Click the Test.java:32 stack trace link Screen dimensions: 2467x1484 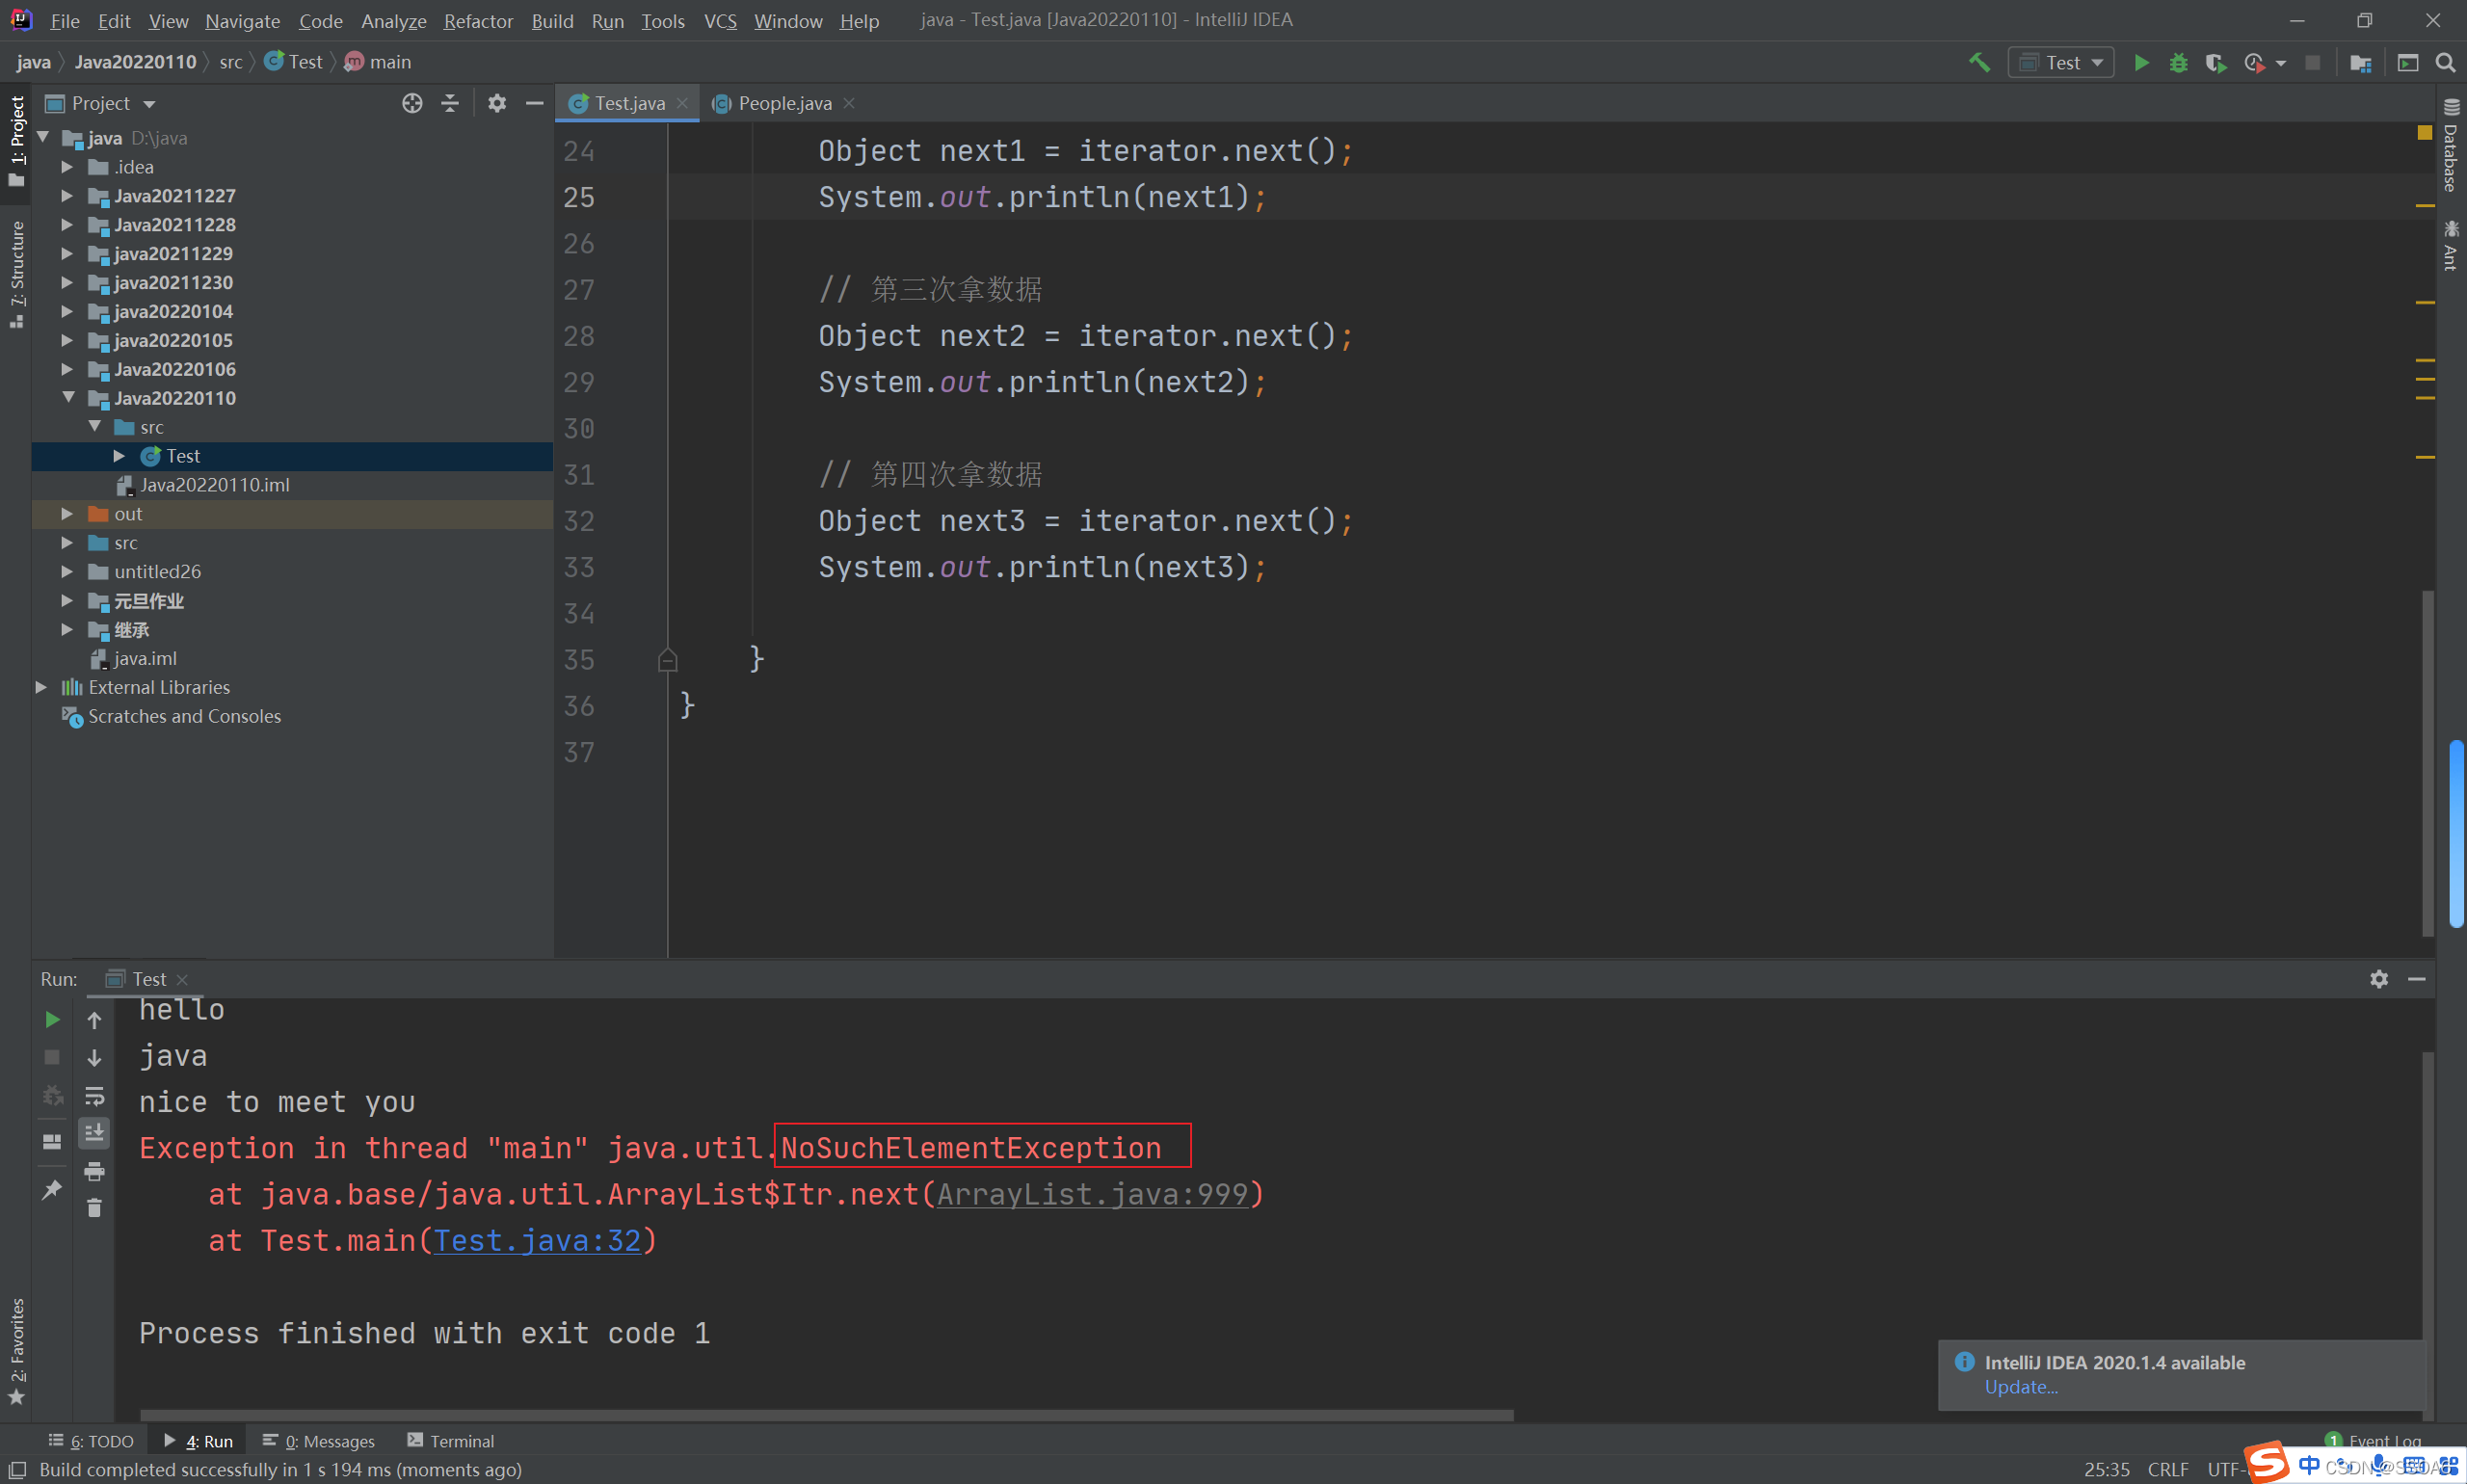537,1241
